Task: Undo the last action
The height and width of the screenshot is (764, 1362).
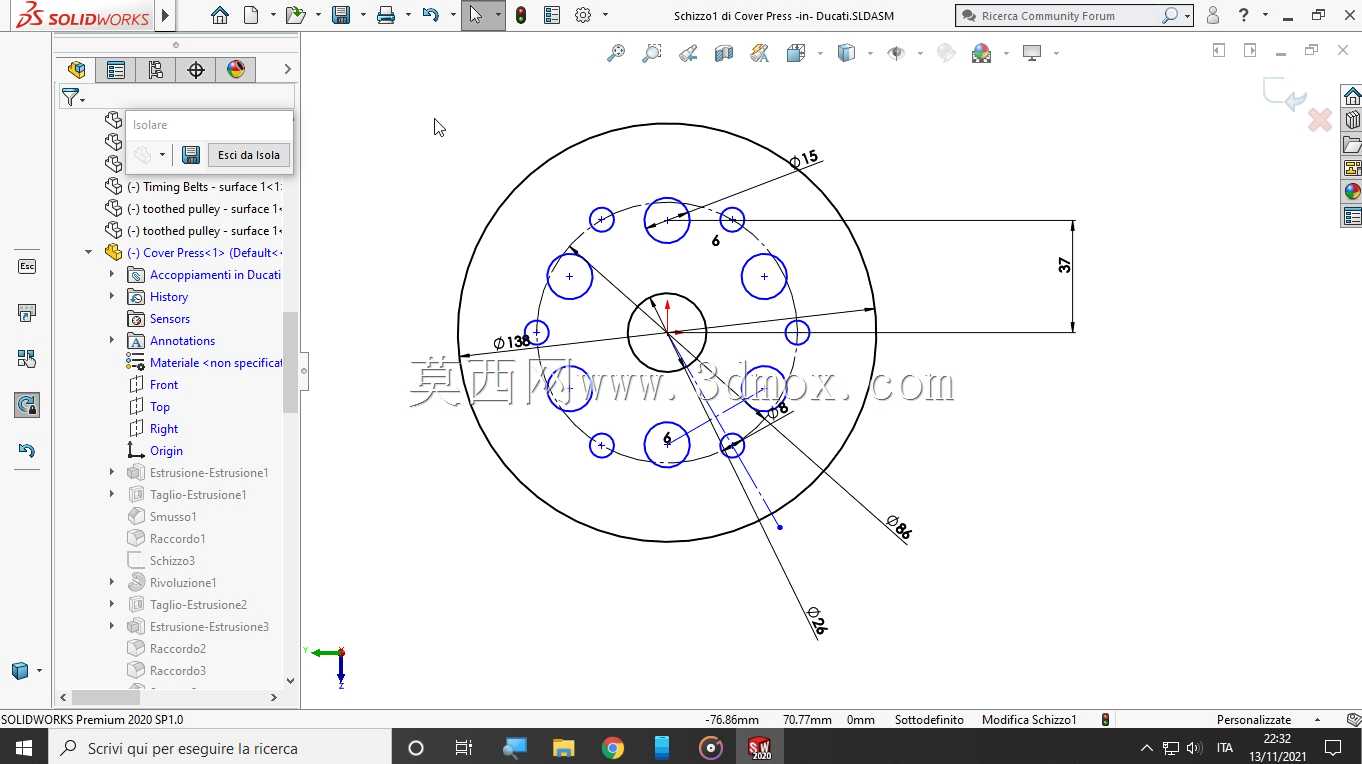Action: coord(430,15)
